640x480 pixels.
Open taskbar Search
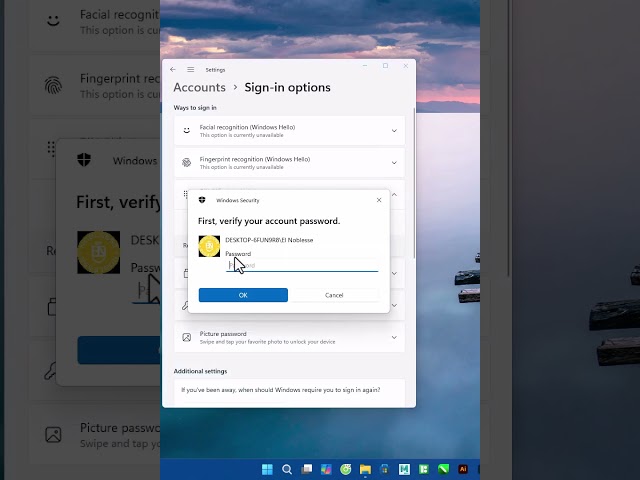pyautogui.click(x=287, y=469)
